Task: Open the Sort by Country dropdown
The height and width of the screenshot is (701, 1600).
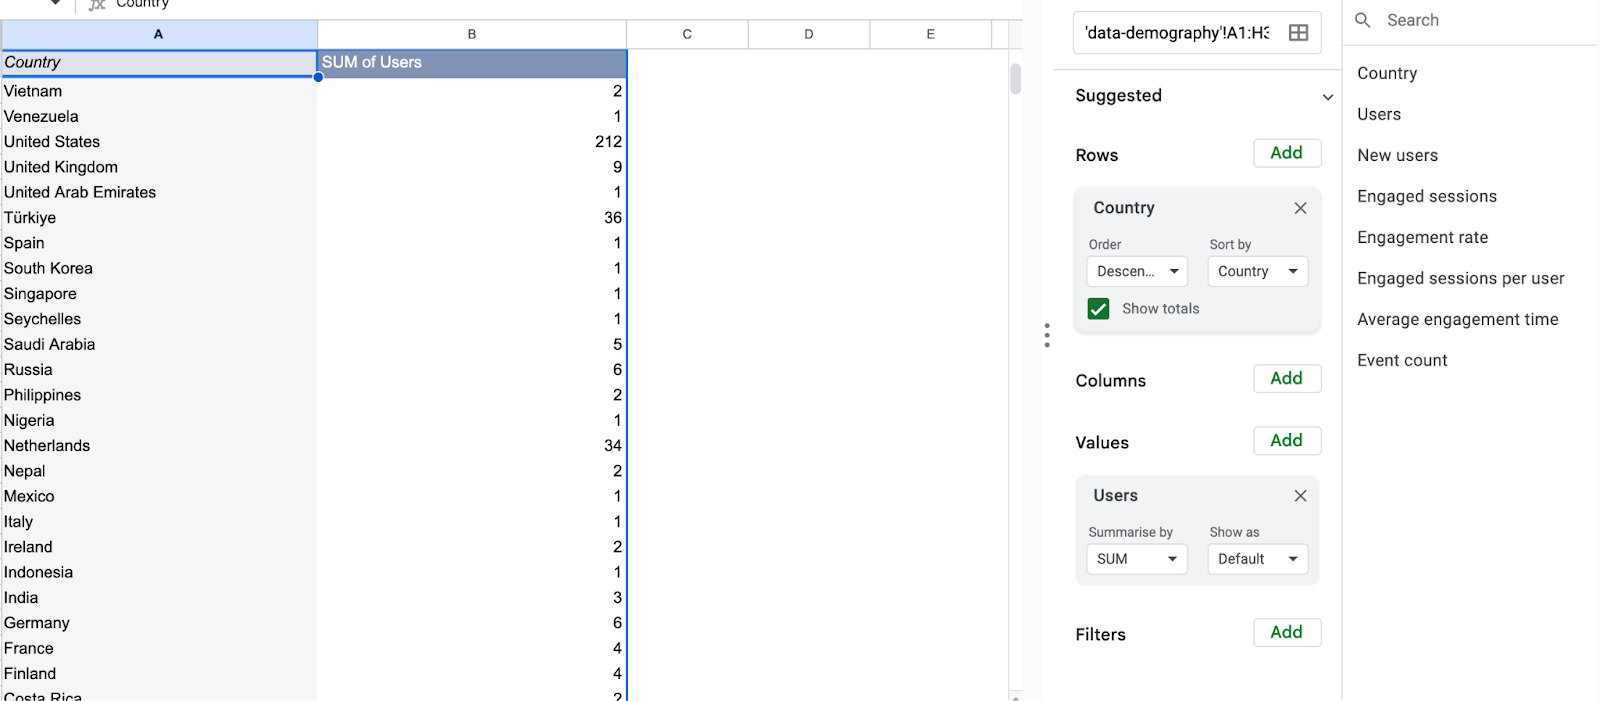Action: click(1257, 271)
